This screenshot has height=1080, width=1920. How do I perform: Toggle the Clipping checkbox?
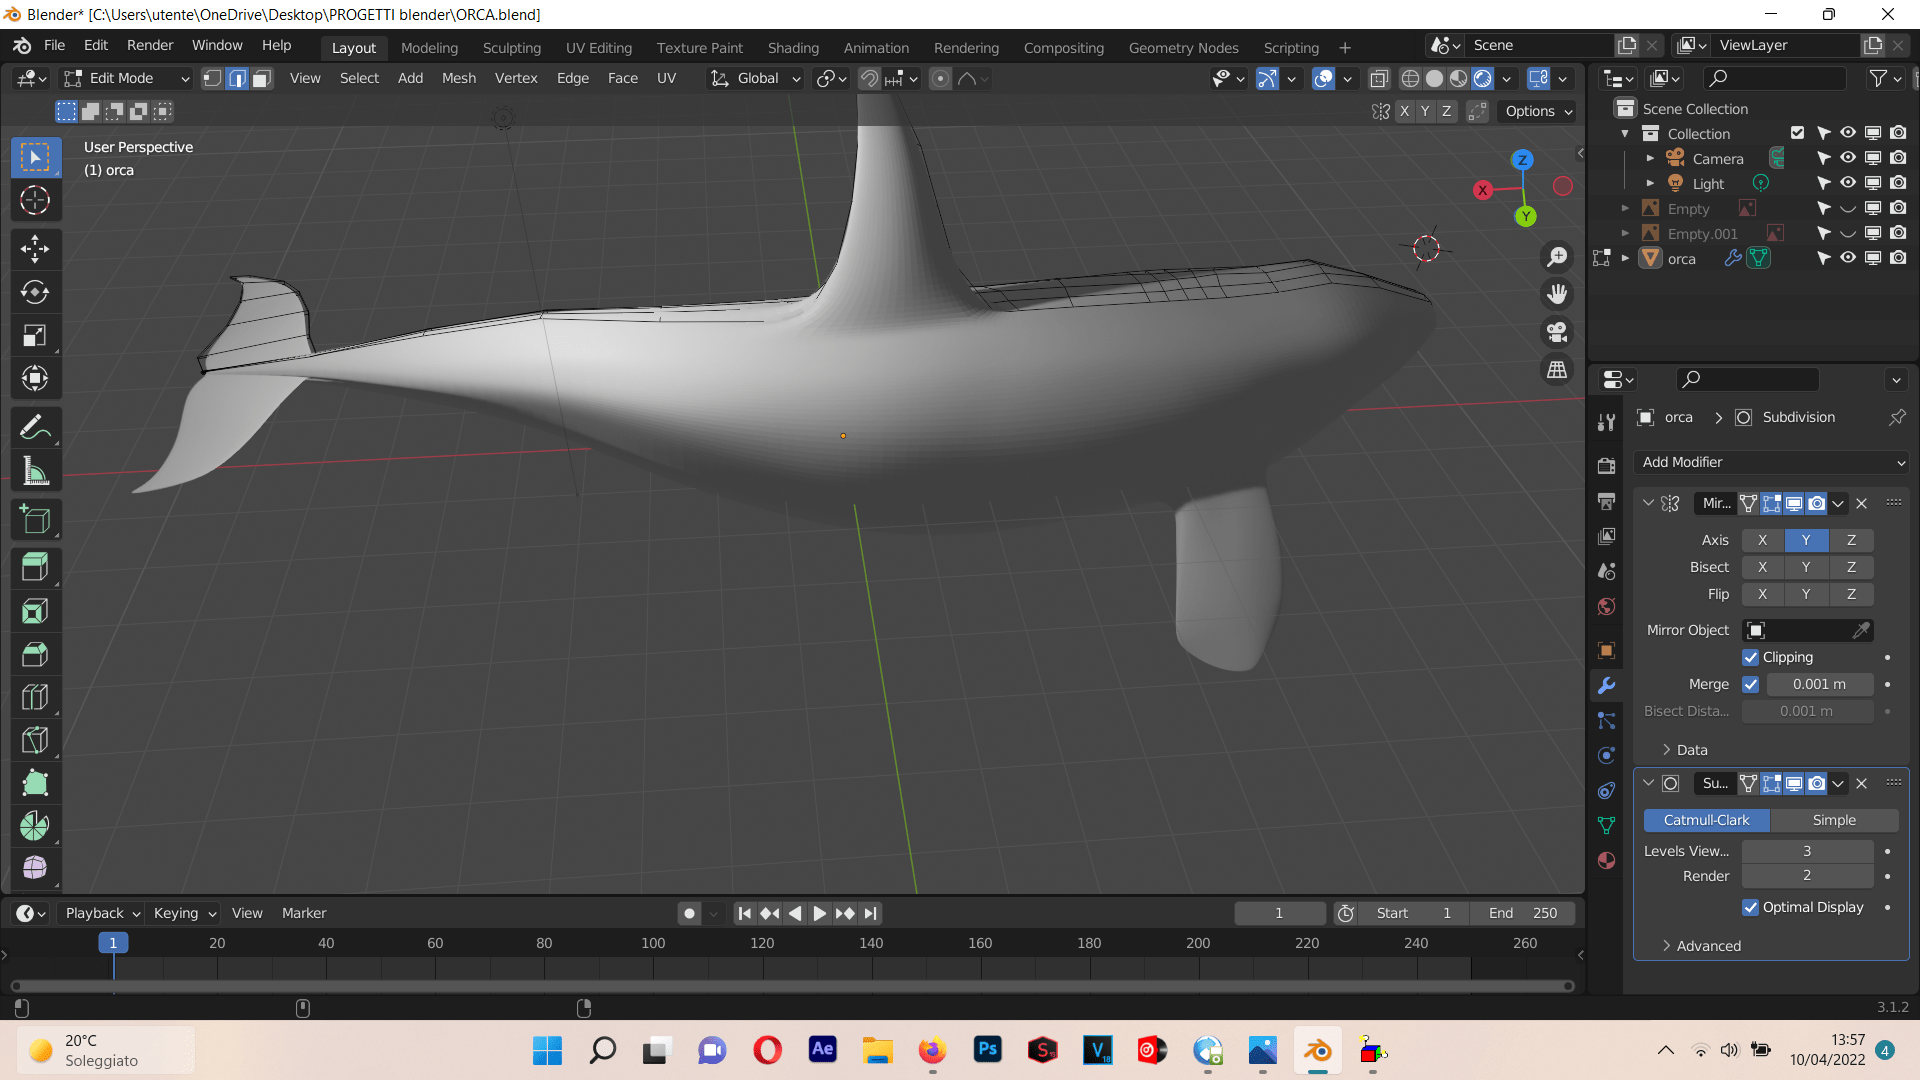[1750, 658]
